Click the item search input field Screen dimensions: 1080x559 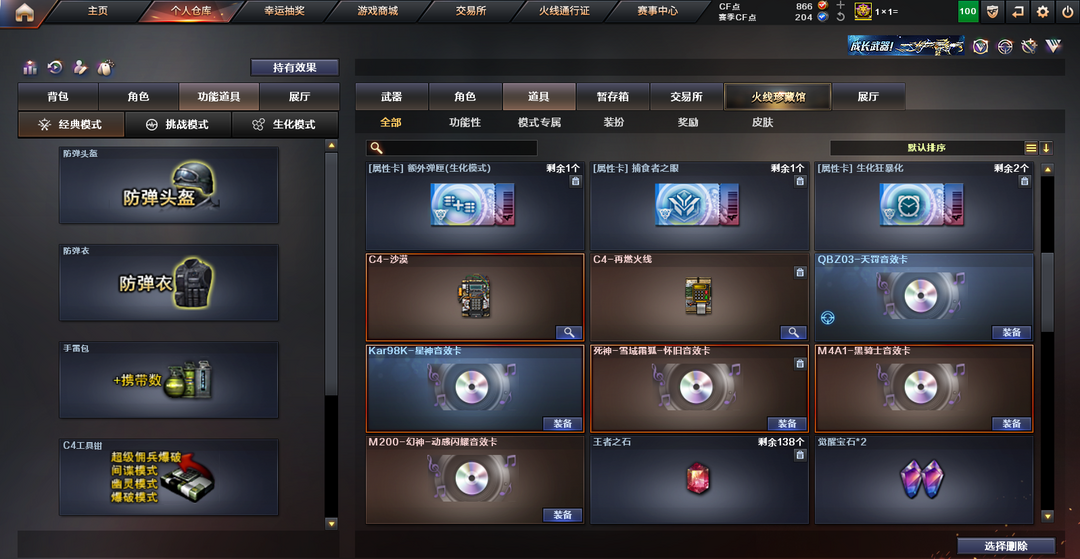(x=452, y=148)
